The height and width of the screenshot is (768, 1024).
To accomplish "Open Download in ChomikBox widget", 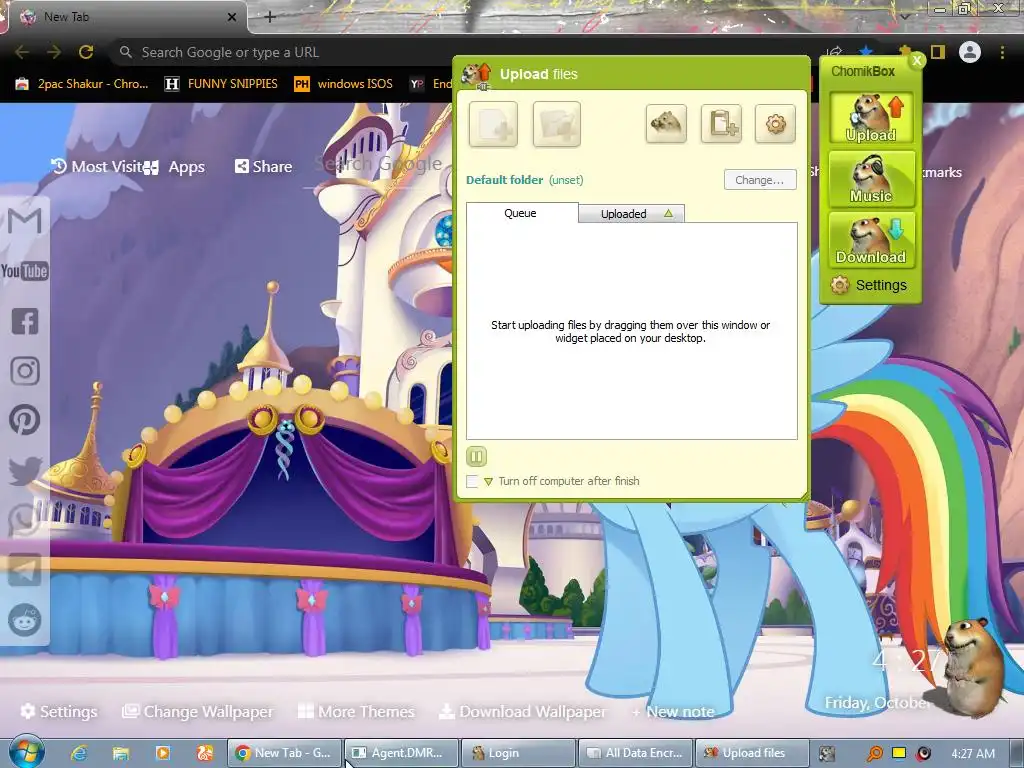I will (871, 240).
